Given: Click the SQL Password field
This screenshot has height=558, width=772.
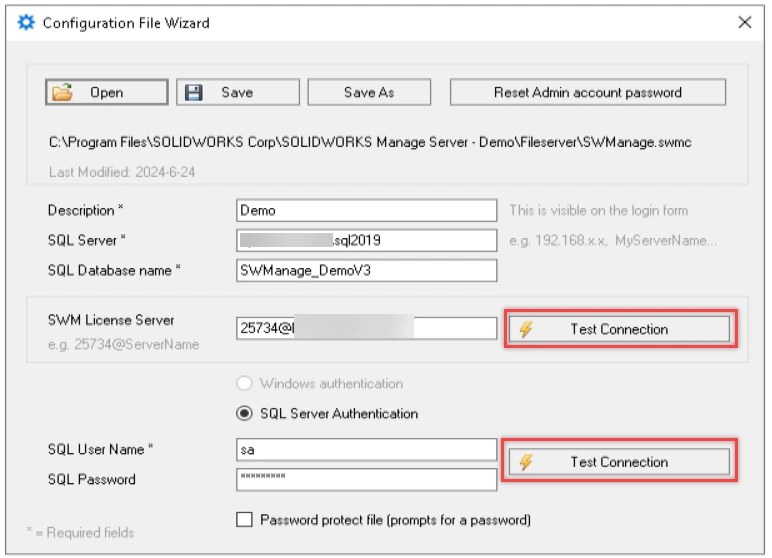Looking at the screenshot, I should pyautogui.click(x=366, y=479).
